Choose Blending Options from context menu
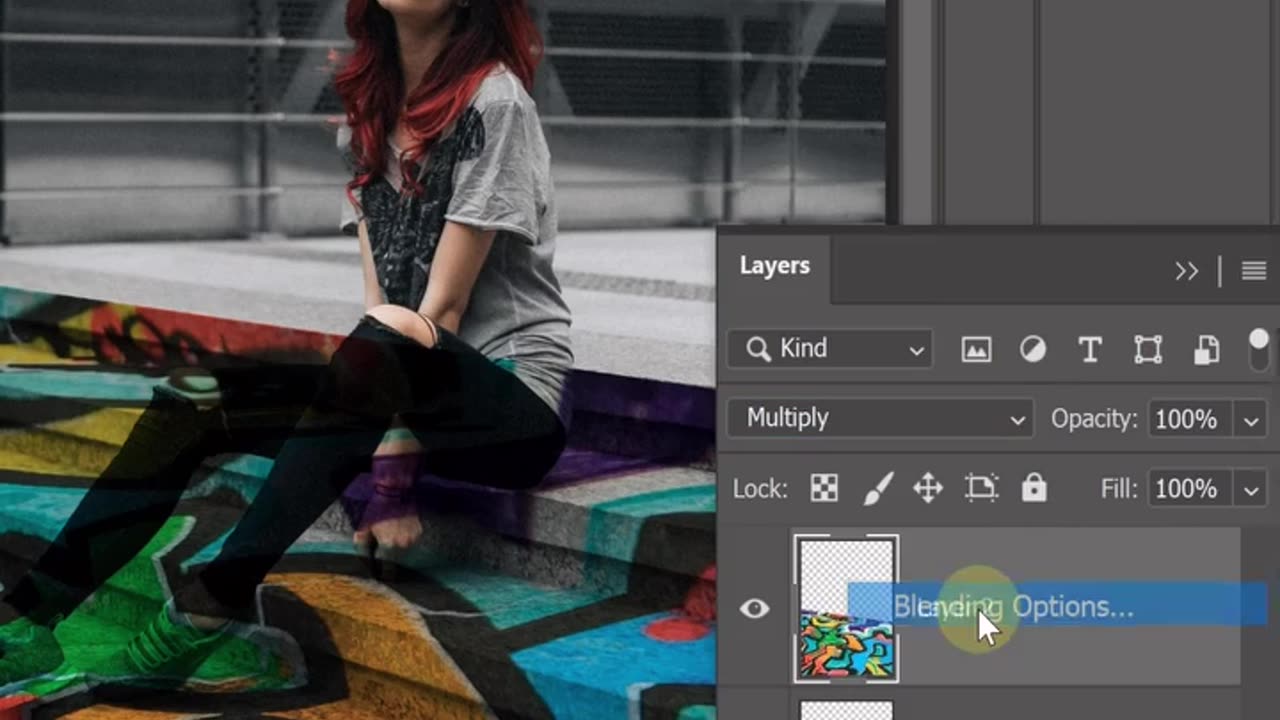Screen dimensions: 1280x720 coord(1057,606)
